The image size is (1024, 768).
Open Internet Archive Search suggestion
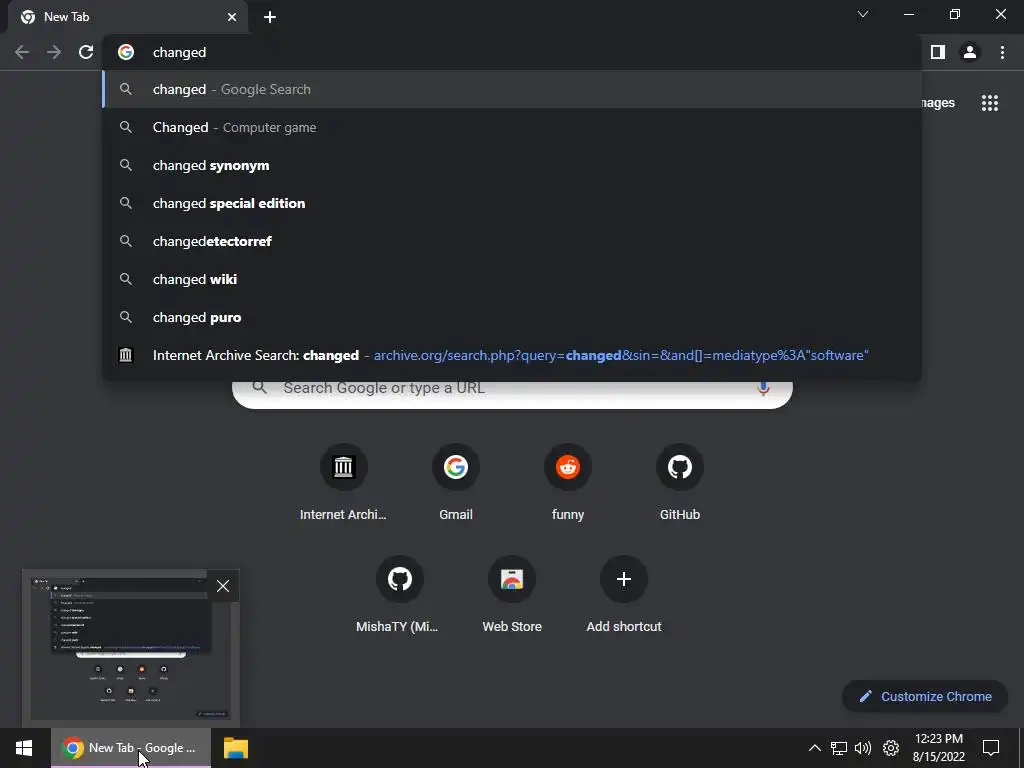click(512, 355)
